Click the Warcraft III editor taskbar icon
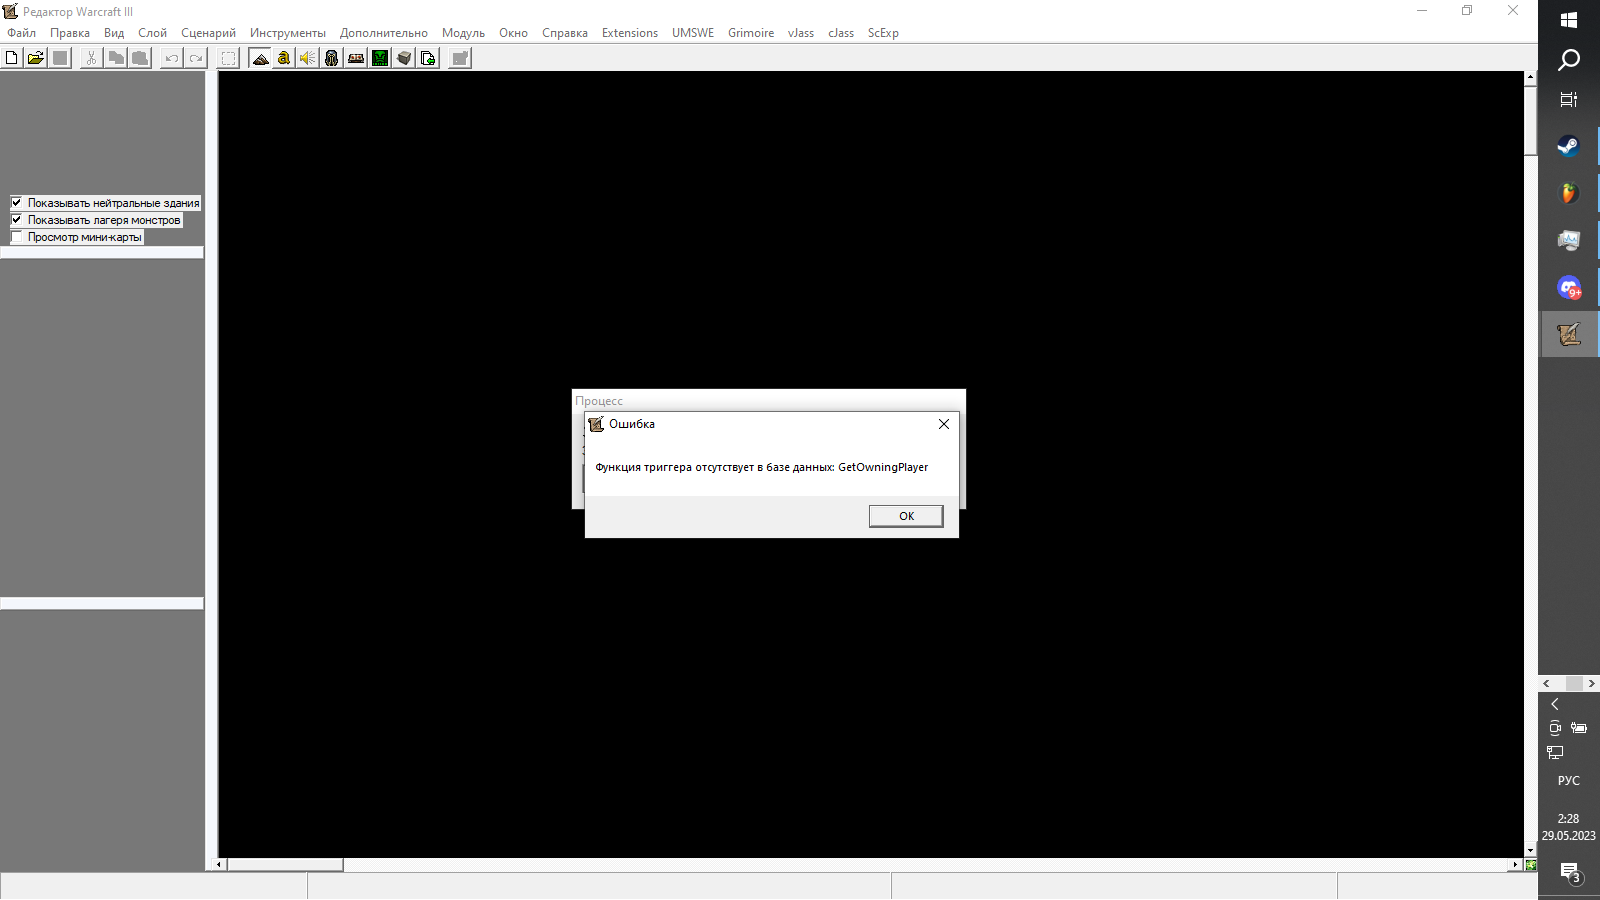Screen dimensions: 1600x900 click(1569, 334)
